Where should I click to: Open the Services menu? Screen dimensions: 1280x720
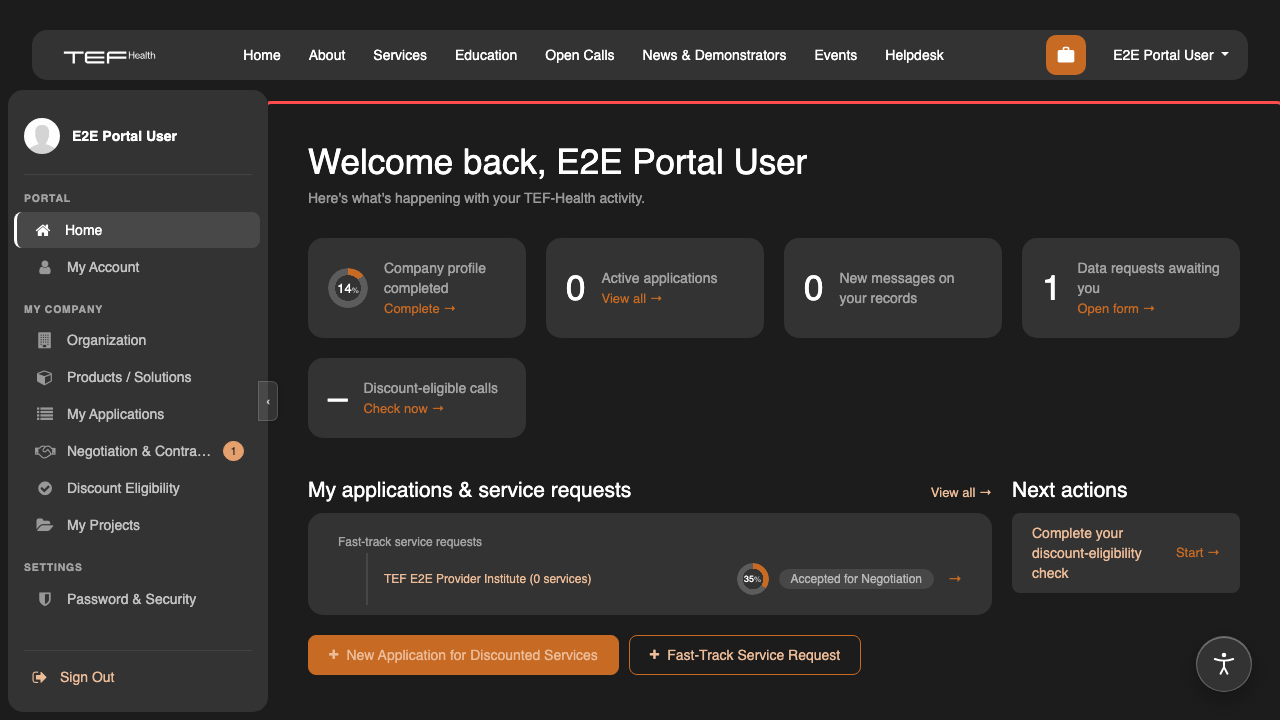point(400,55)
